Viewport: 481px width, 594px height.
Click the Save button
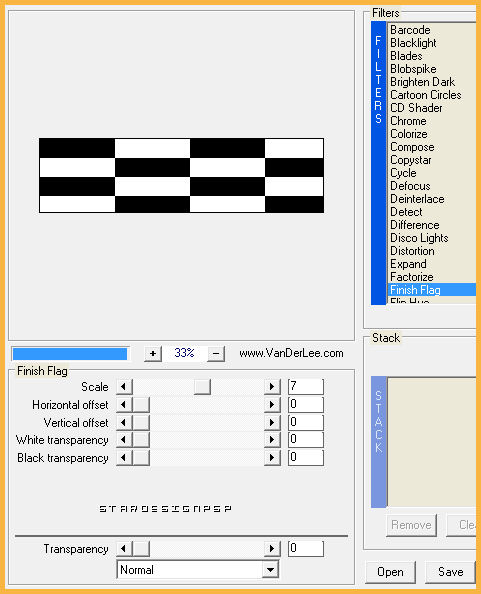(450, 572)
